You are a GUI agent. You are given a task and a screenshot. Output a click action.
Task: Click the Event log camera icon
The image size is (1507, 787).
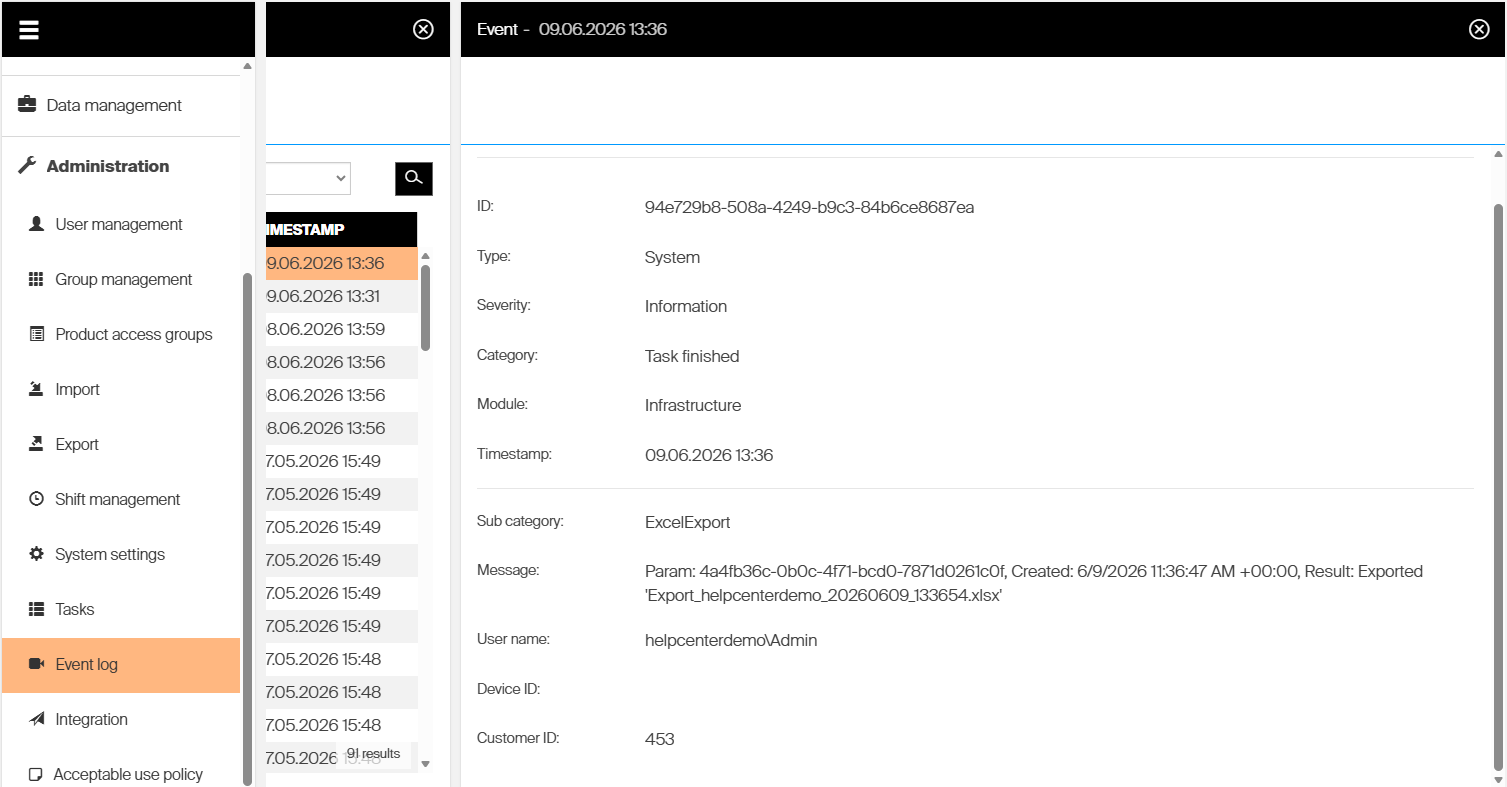[x=37, y=664]
